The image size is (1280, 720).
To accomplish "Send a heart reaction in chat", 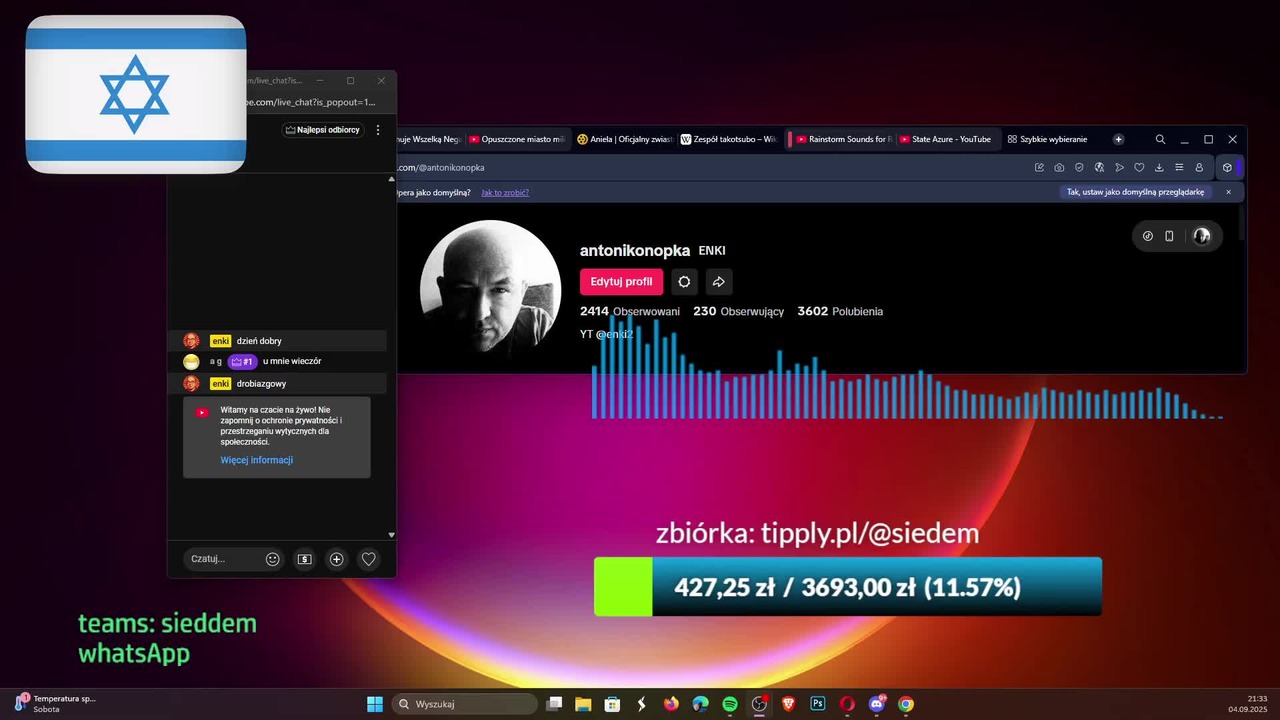I will tap(368, 559).
